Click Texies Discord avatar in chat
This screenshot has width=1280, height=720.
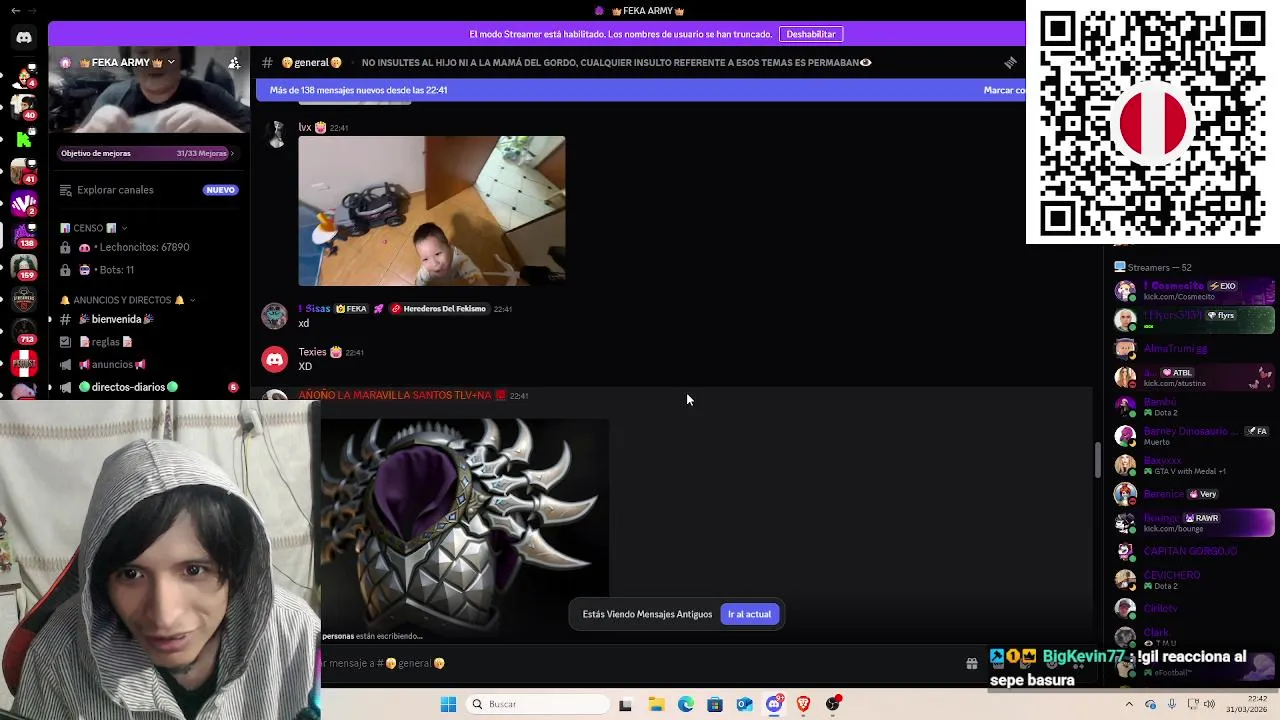coord(275,359)
